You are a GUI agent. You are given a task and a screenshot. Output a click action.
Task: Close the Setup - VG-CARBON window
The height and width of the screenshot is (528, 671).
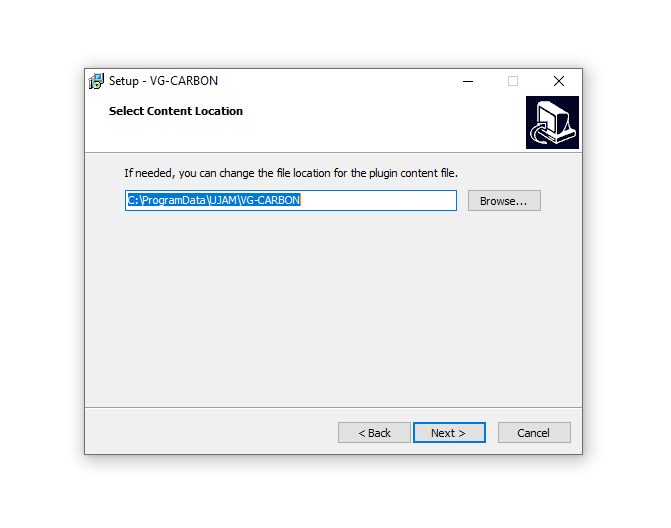(x=558, y=81)
